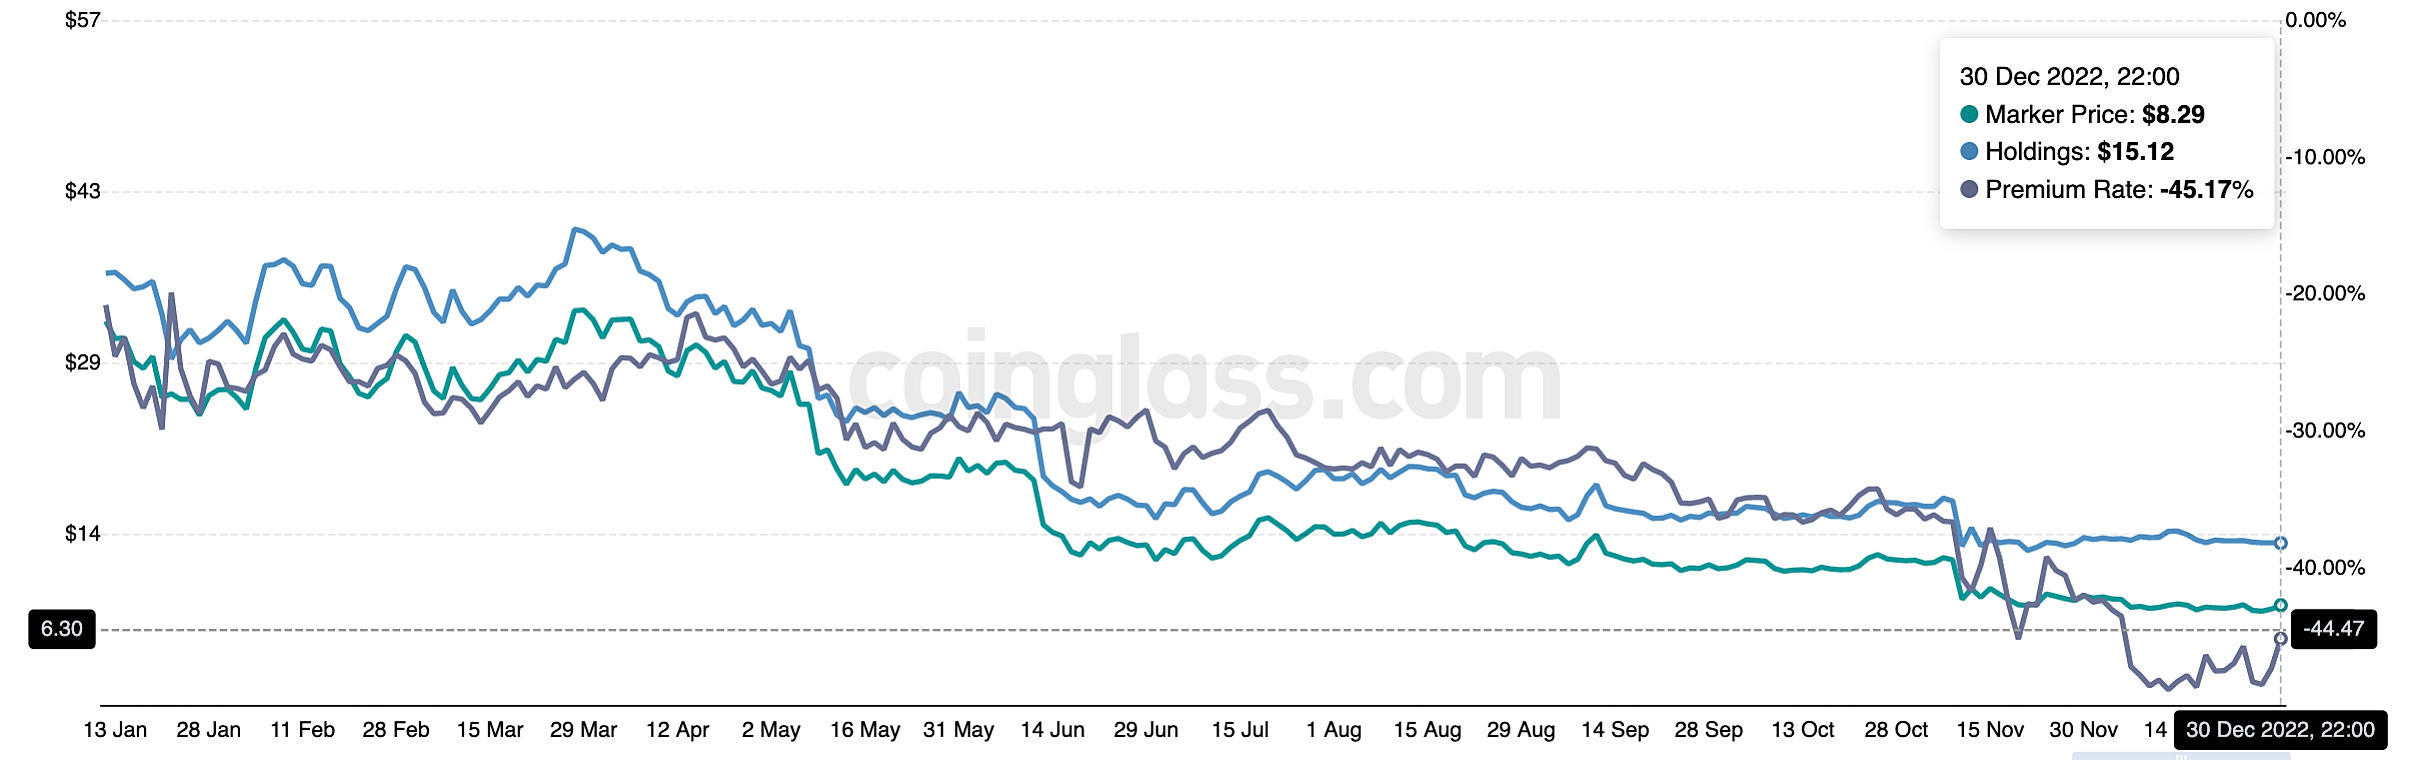Click the blue Holdings dot in tooltip
Image resolution: width=2422 pixels, height=760 pixels.
1969,152
